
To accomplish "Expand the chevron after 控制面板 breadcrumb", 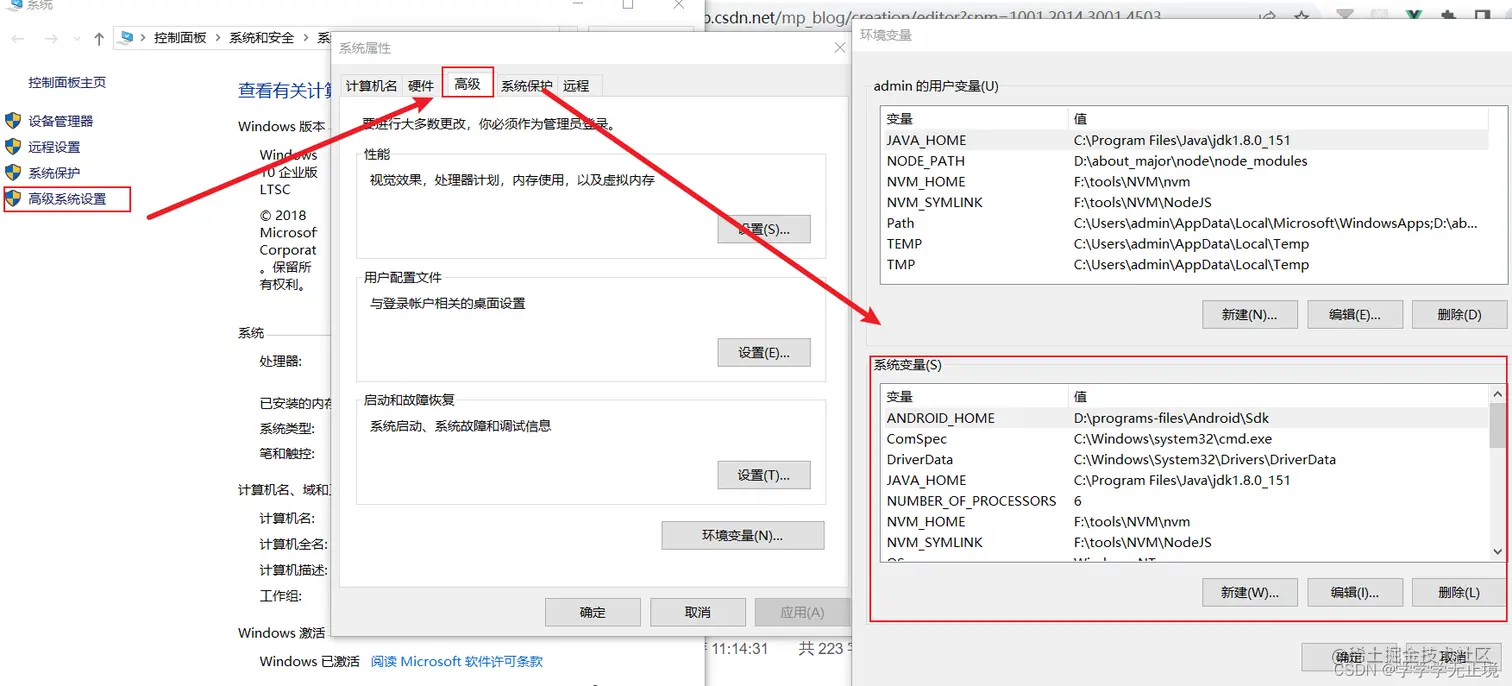I will [218, 38].
